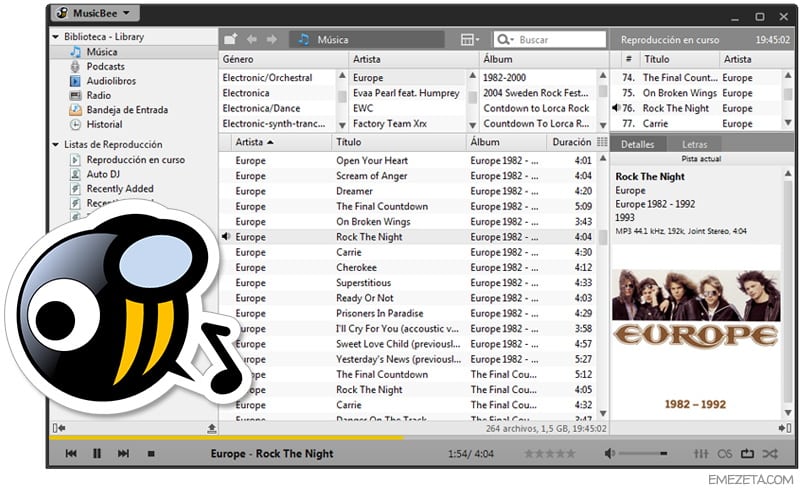Collapse the Biblioteca - Library tree section
The height and width of the screenshot is (491, 800).
coord(56,37)
